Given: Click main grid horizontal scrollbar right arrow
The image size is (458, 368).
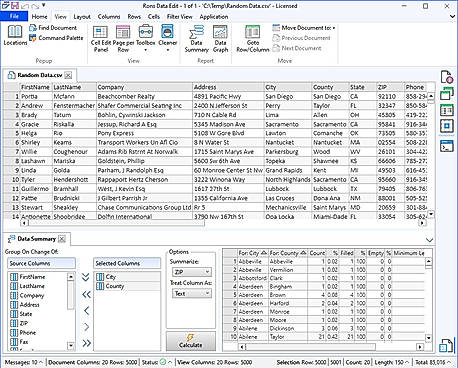Looking at the screenshot, I should [422, 223].
